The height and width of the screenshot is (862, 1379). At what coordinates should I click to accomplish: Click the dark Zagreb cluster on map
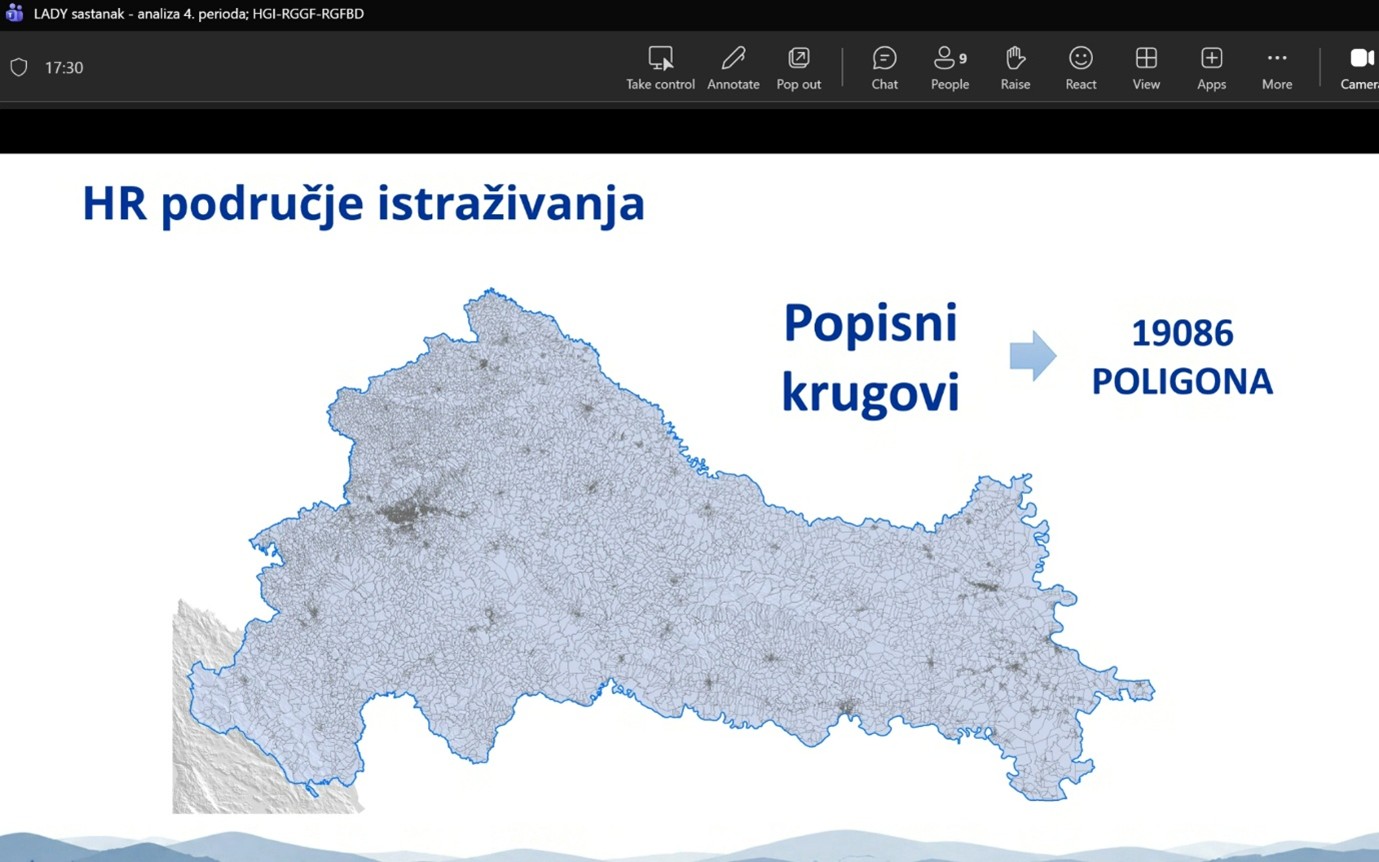pyautogui.click(x=410, y=515)
